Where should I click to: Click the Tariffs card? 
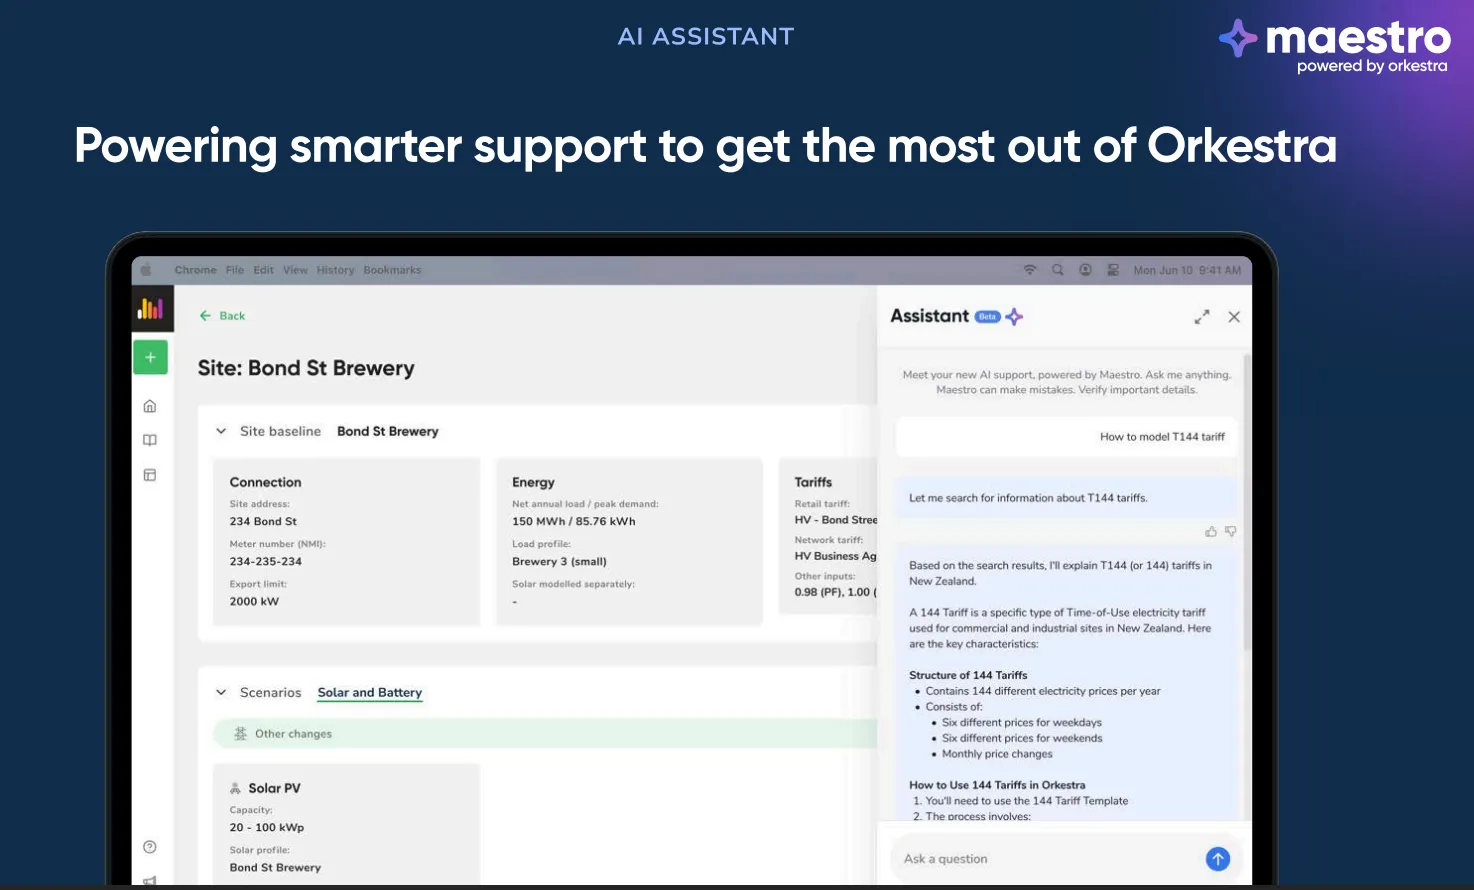coord(828,537)
